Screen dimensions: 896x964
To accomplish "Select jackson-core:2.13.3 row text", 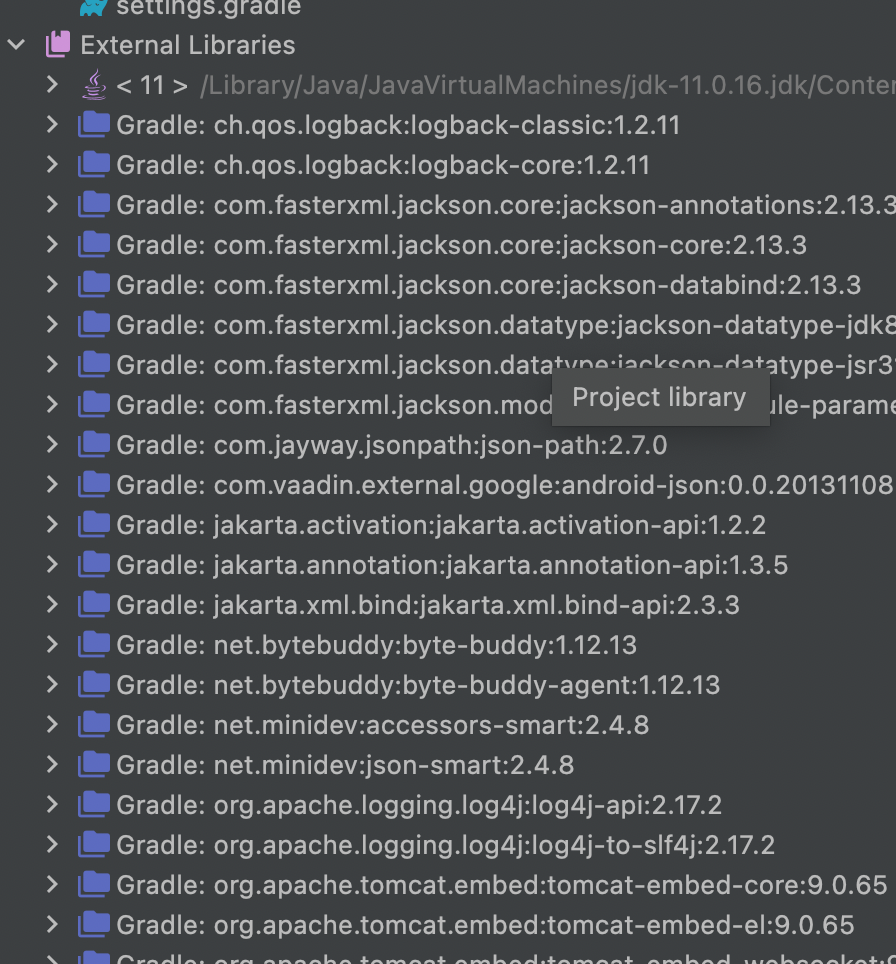I will point(461,245).
